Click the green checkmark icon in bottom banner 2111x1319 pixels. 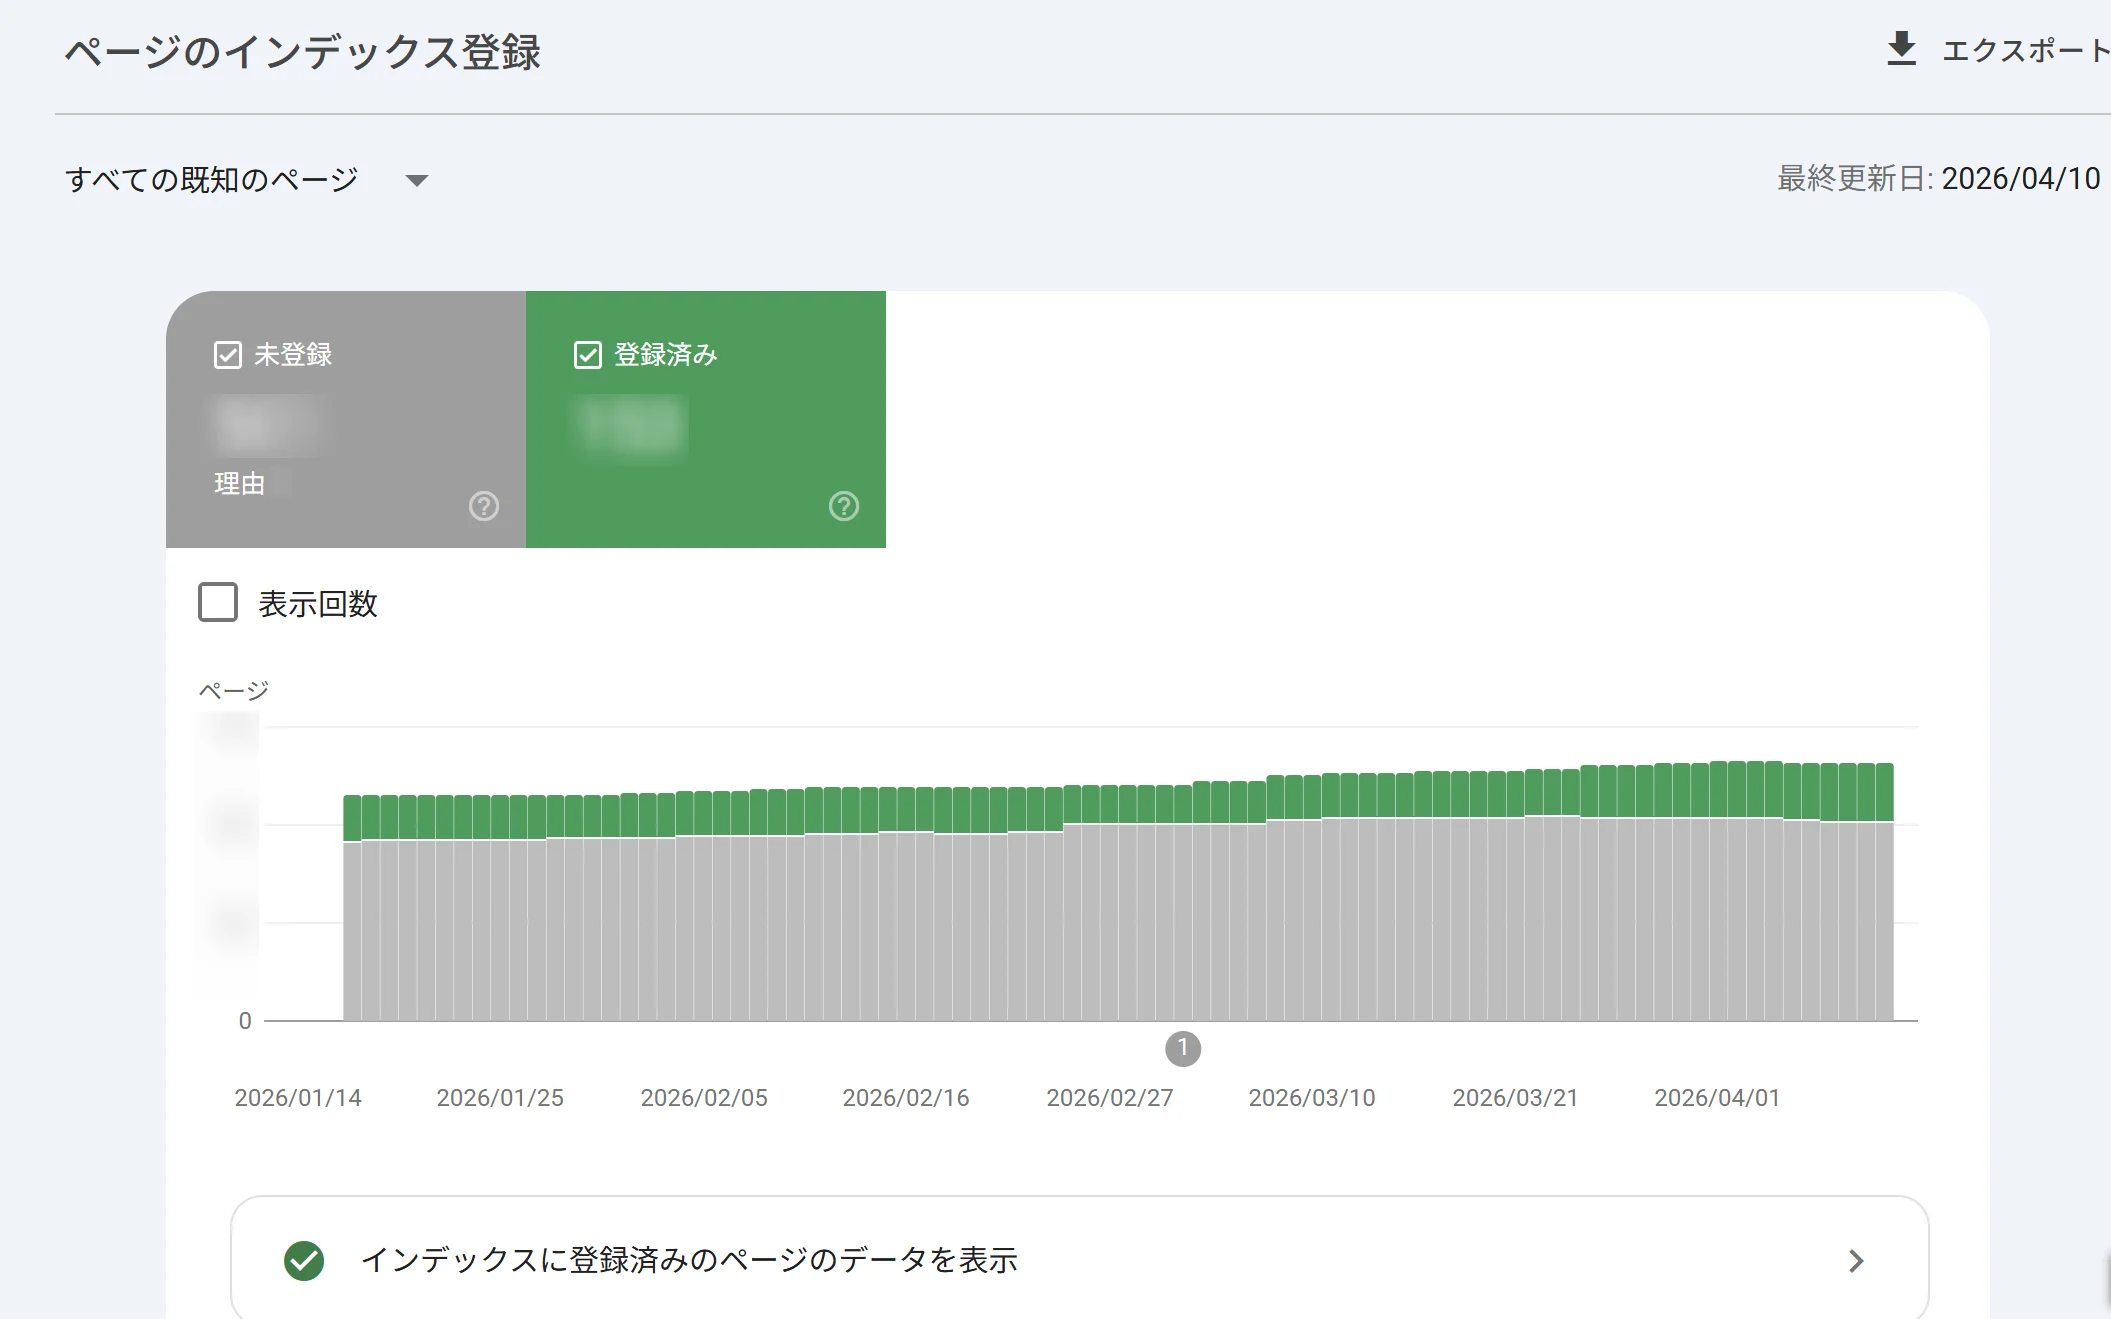pos(306,1261)
